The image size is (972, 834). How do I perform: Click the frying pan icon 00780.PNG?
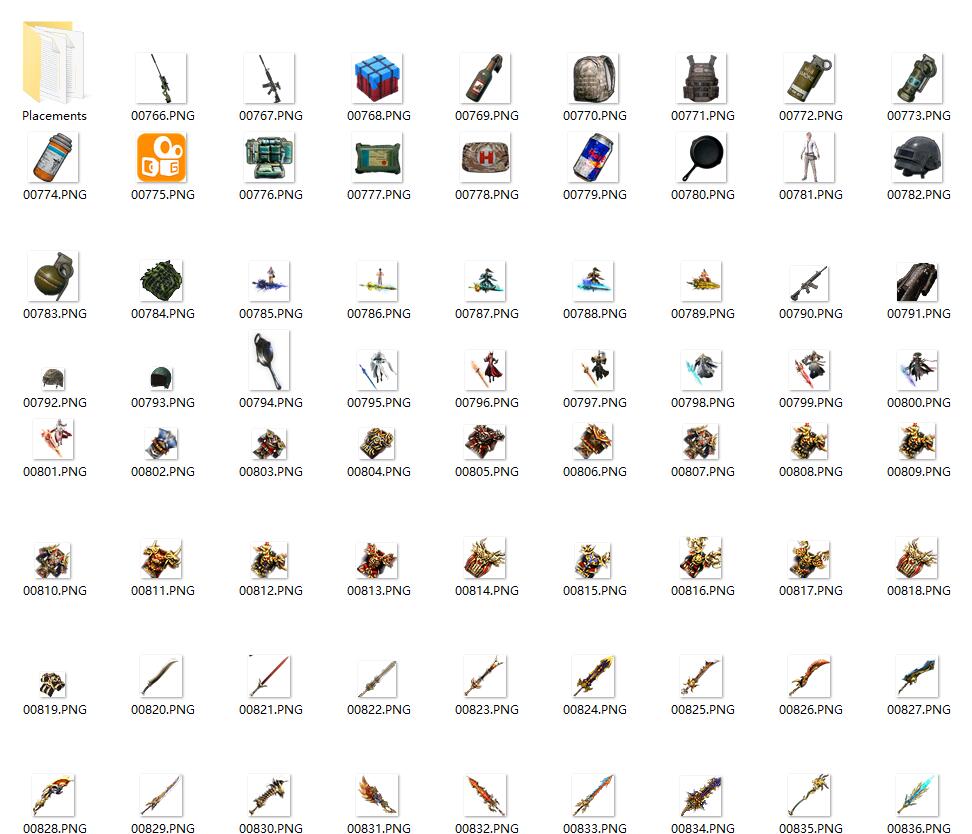(x=701, y=157)
